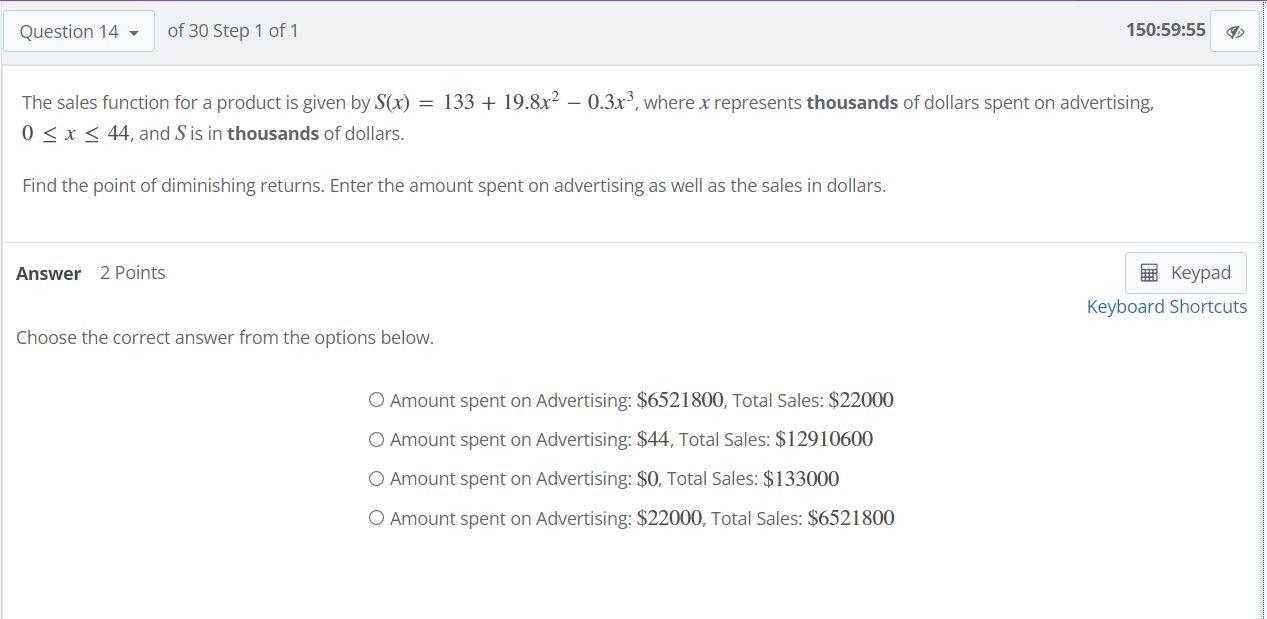
Task: Click the first answer choice radio circle
Action: coord(377,399)
